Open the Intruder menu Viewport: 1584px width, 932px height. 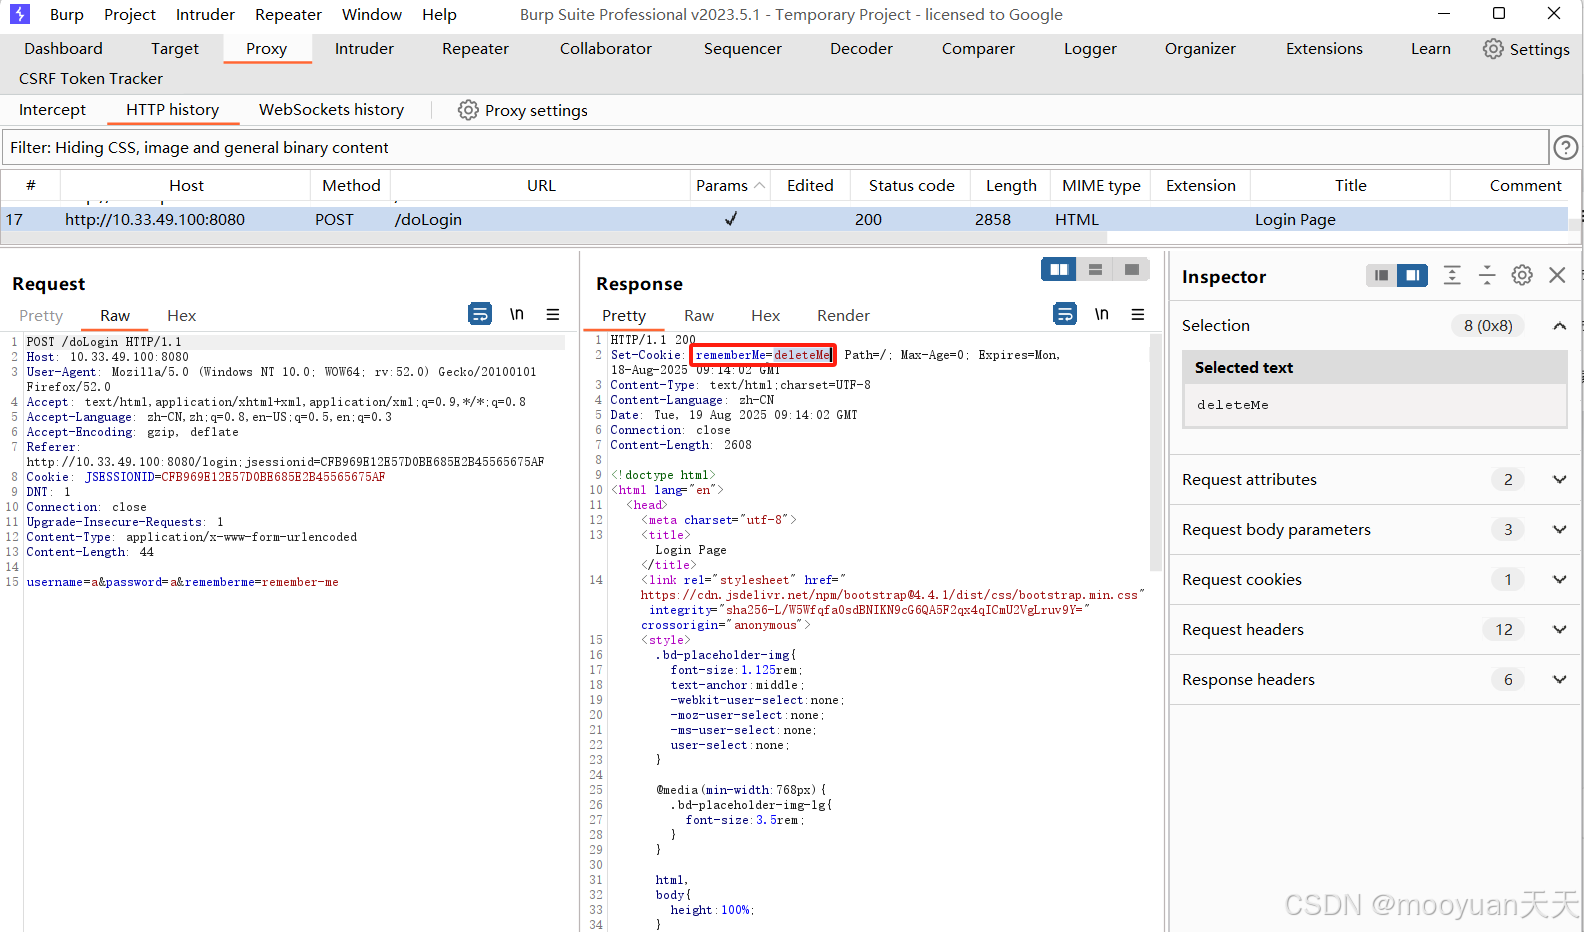(205, 14)
